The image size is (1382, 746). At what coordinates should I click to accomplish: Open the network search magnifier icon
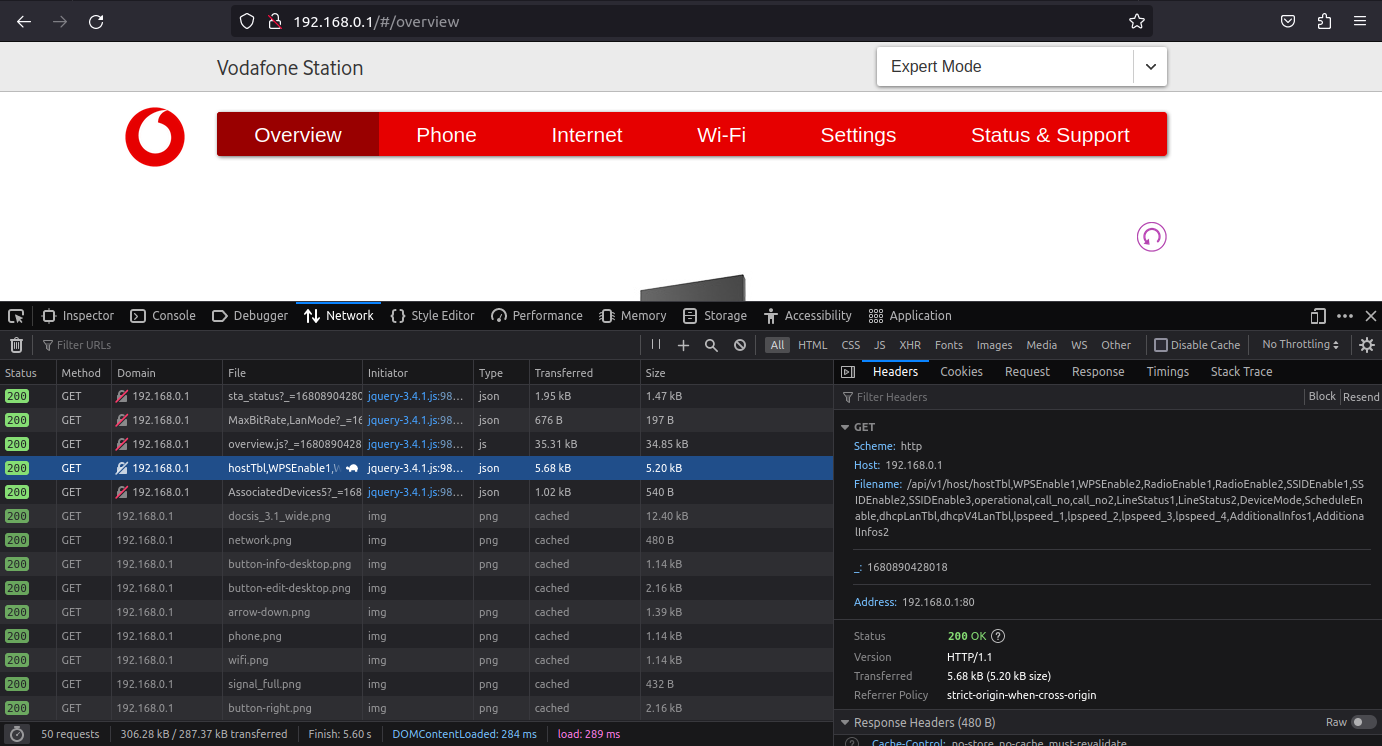click(x=711, y=345)
